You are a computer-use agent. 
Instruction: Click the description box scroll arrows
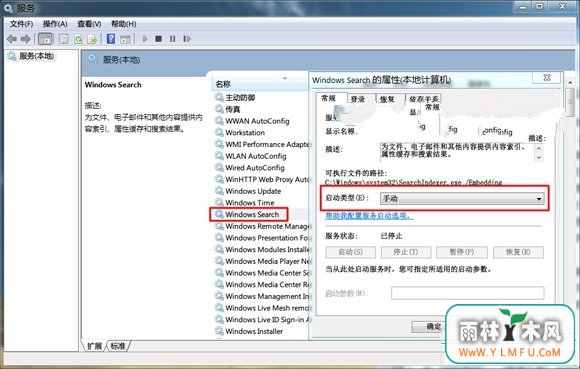coord(539,153)
